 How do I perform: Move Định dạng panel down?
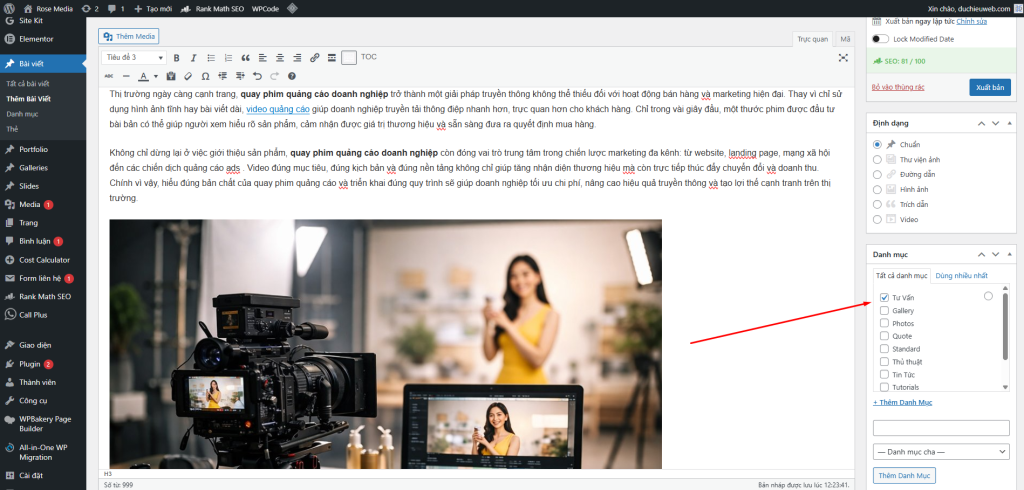click(995, 123)
